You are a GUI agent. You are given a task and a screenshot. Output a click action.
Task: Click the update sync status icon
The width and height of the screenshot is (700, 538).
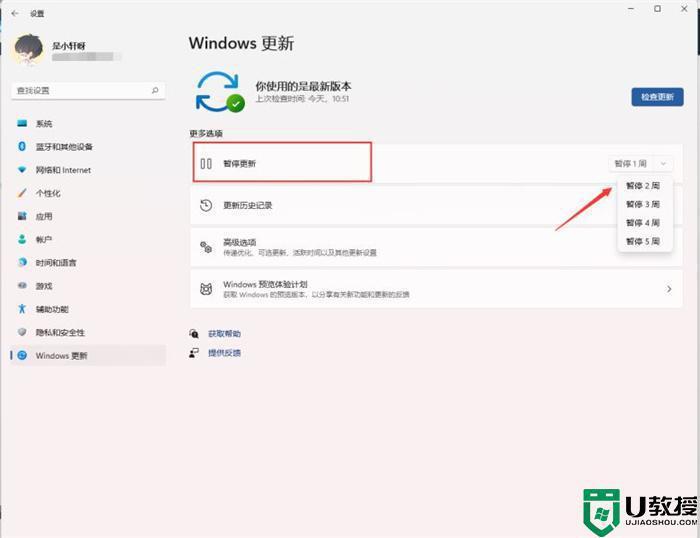[220, 92]
